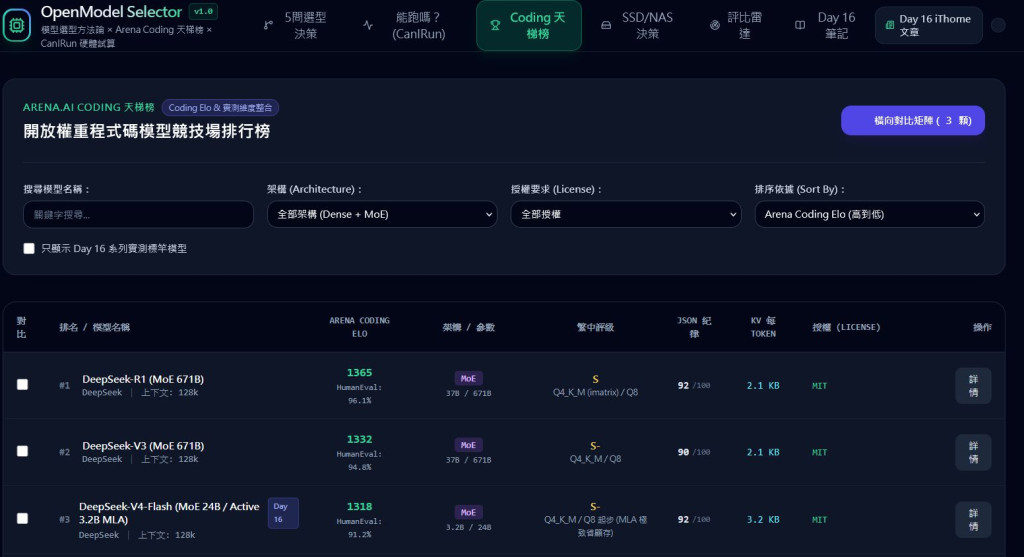
Task: Click the Coding Elo & 實測維度整合 badge
Action: point(220,108)
